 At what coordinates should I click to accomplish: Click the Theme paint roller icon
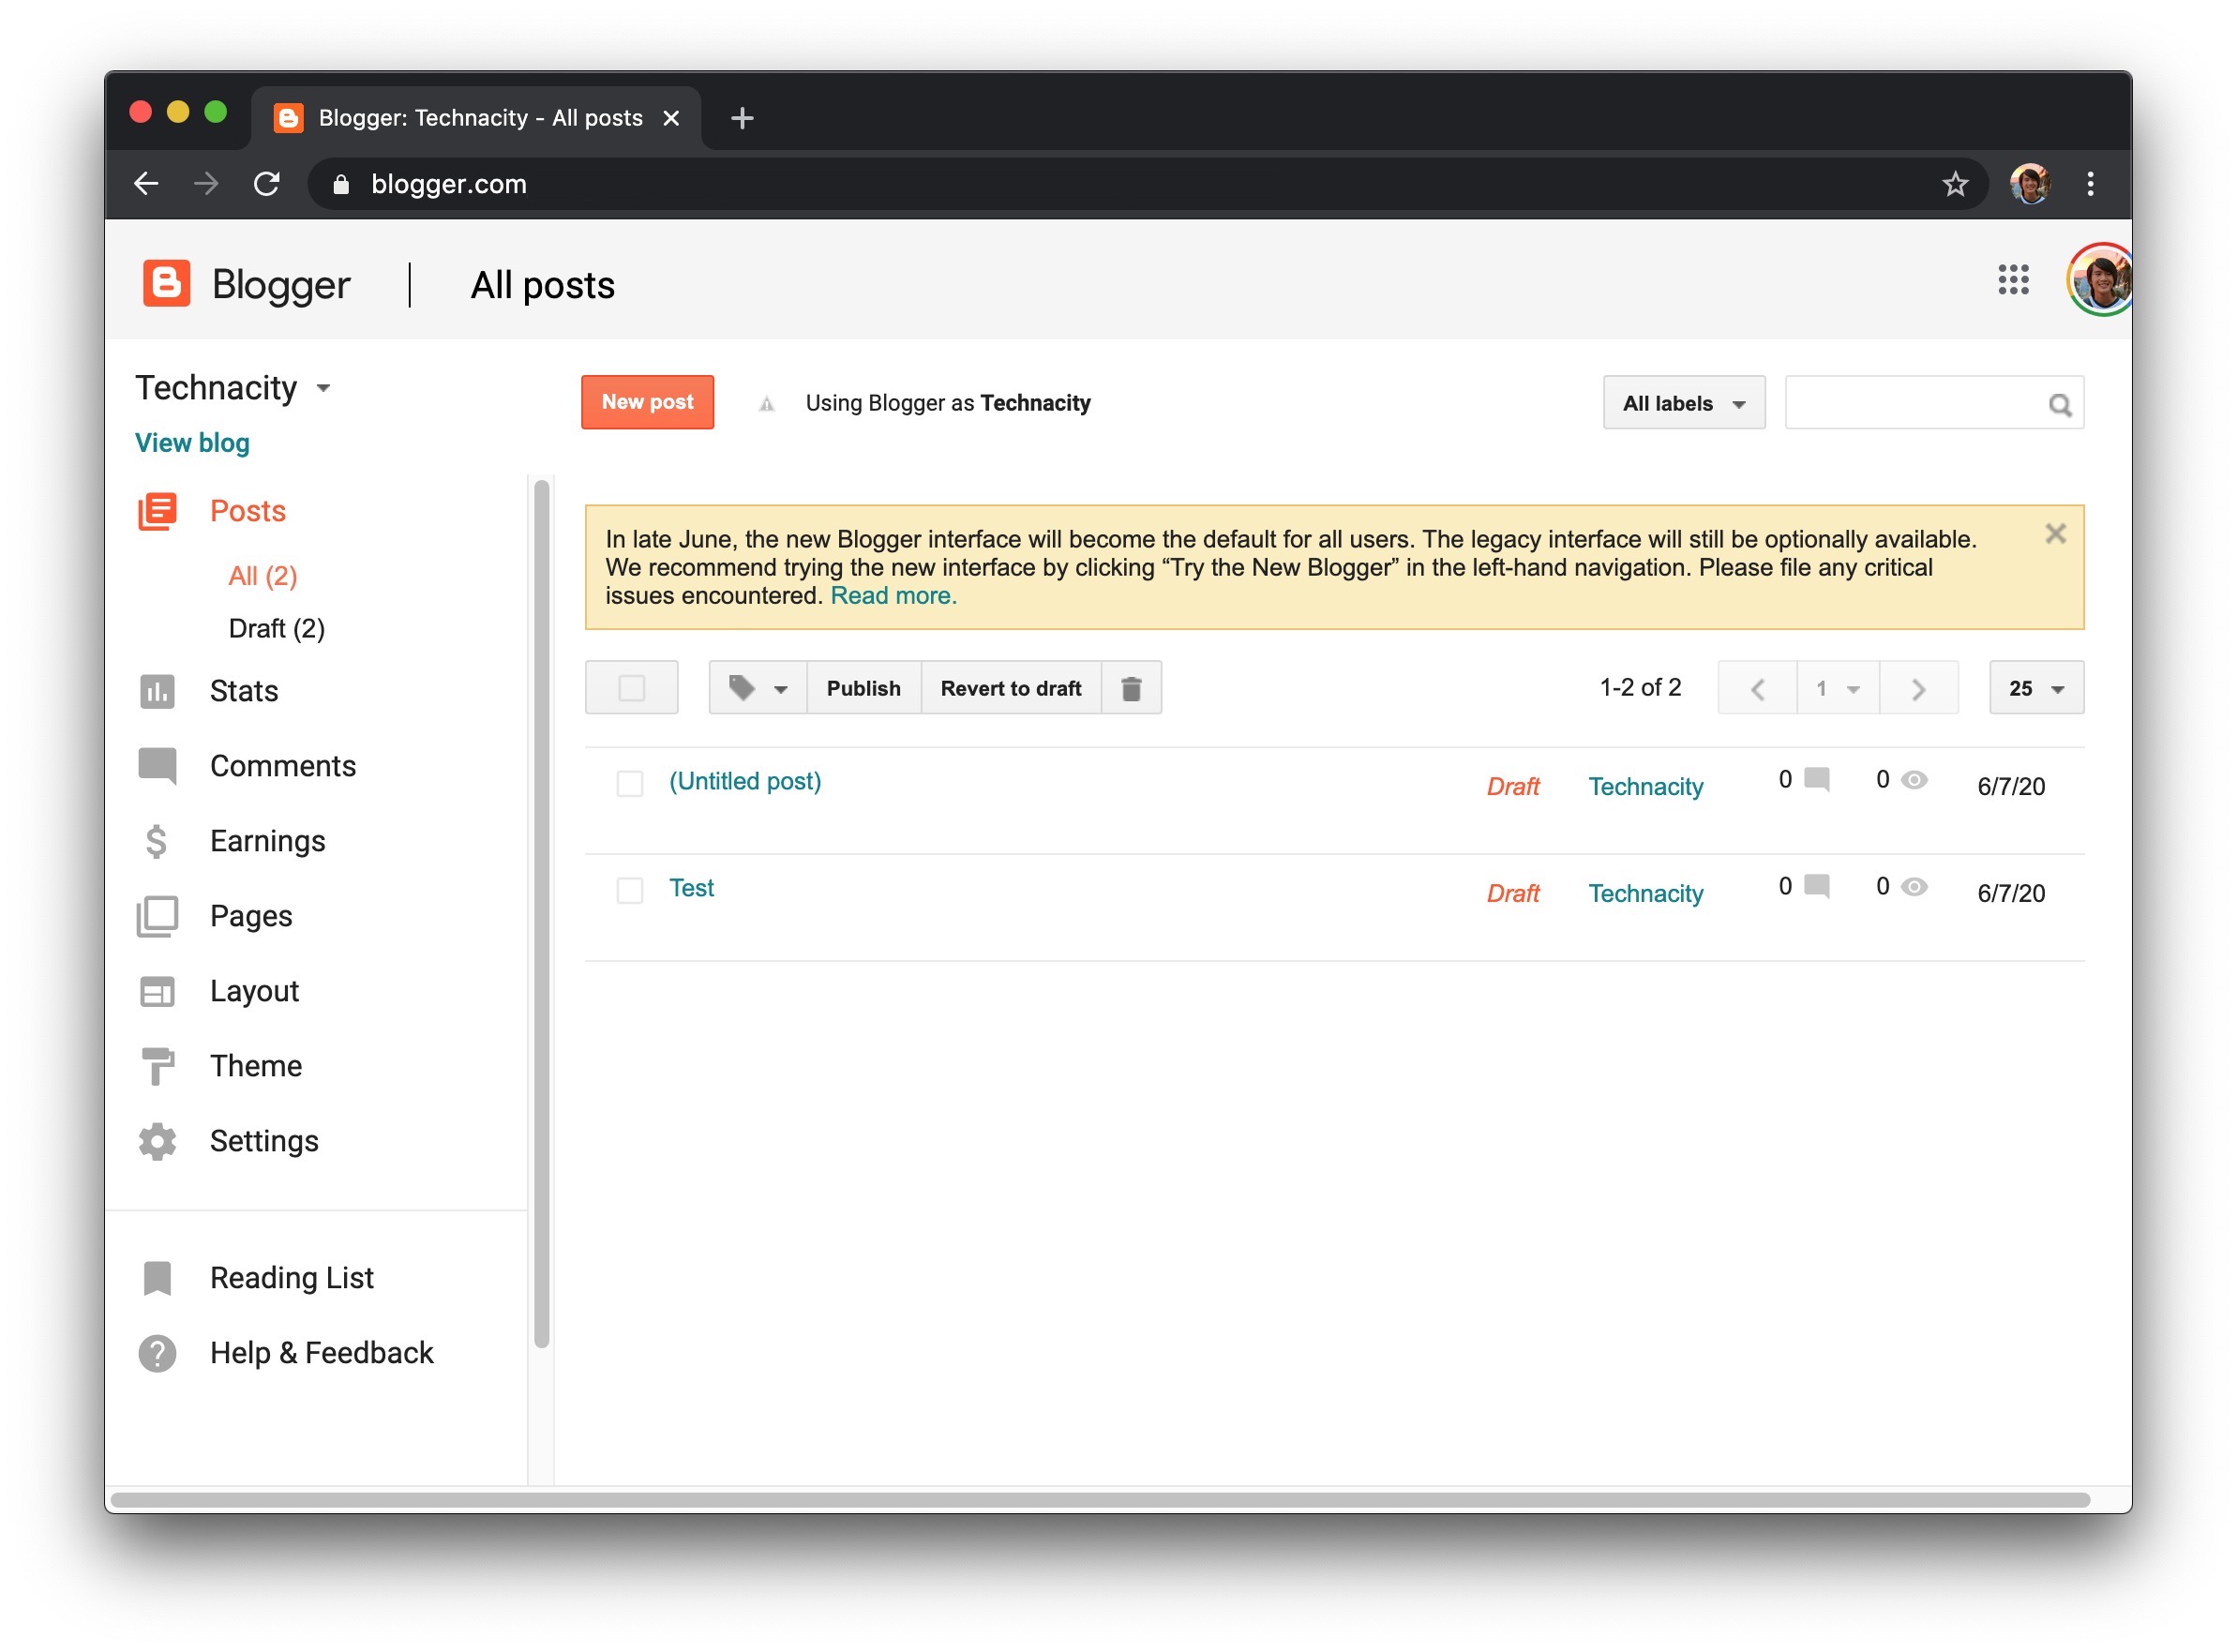pyautogui.click(x=157, y=1066)
